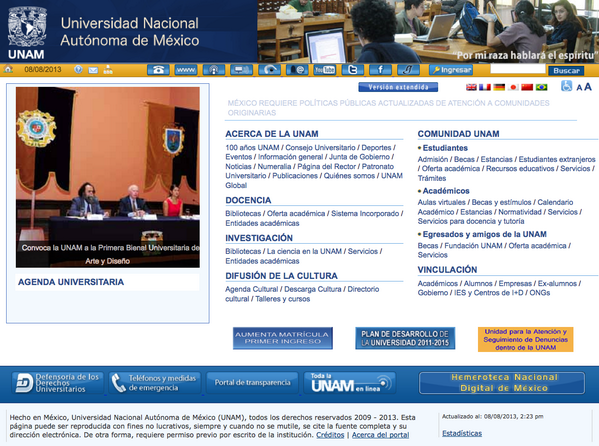The width and height of the screenshot is (599, 446).
Task: Open Fundación UNAM link
Action: [473, 246]
